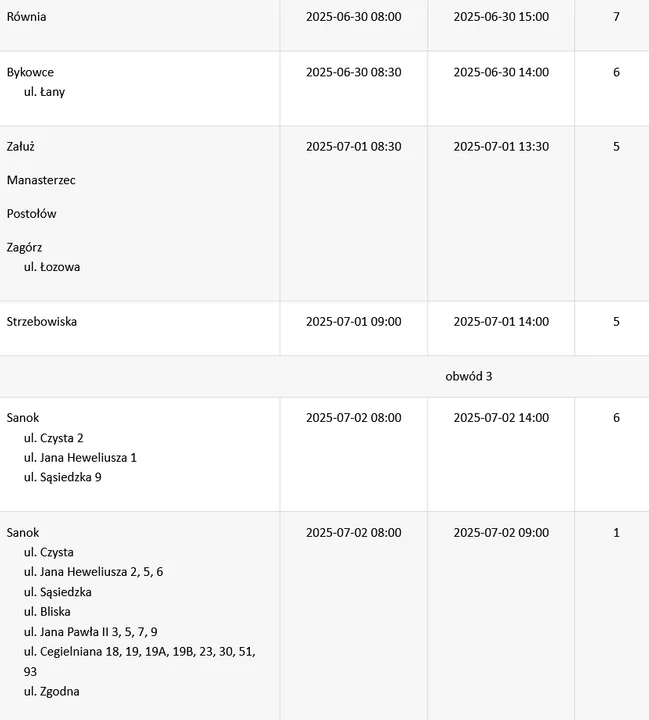Select start date 2025-07-01 09:00
The width and height of the screenshot is (649, 720).
354,321
